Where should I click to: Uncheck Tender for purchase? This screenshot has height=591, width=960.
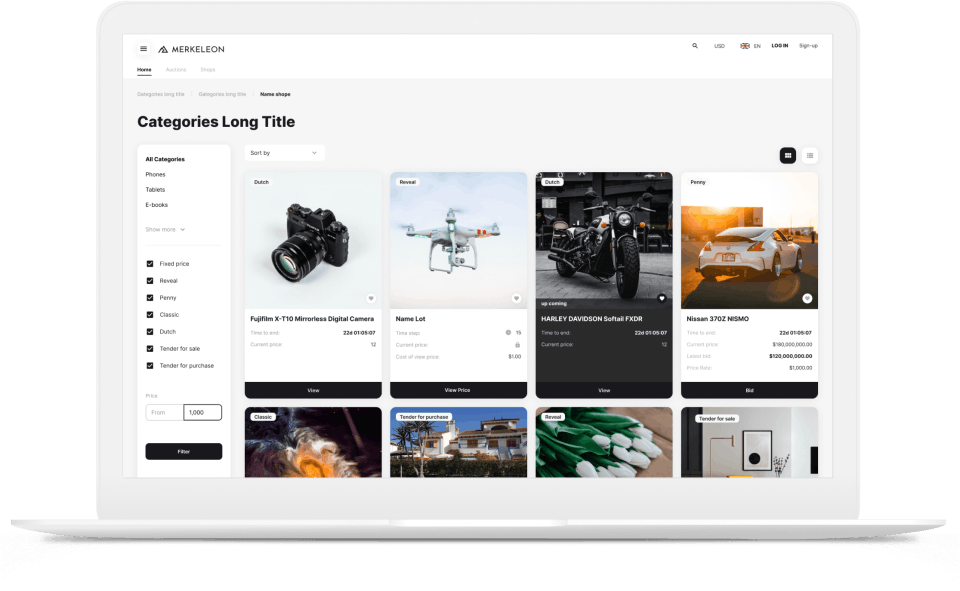tap(150, 366)
